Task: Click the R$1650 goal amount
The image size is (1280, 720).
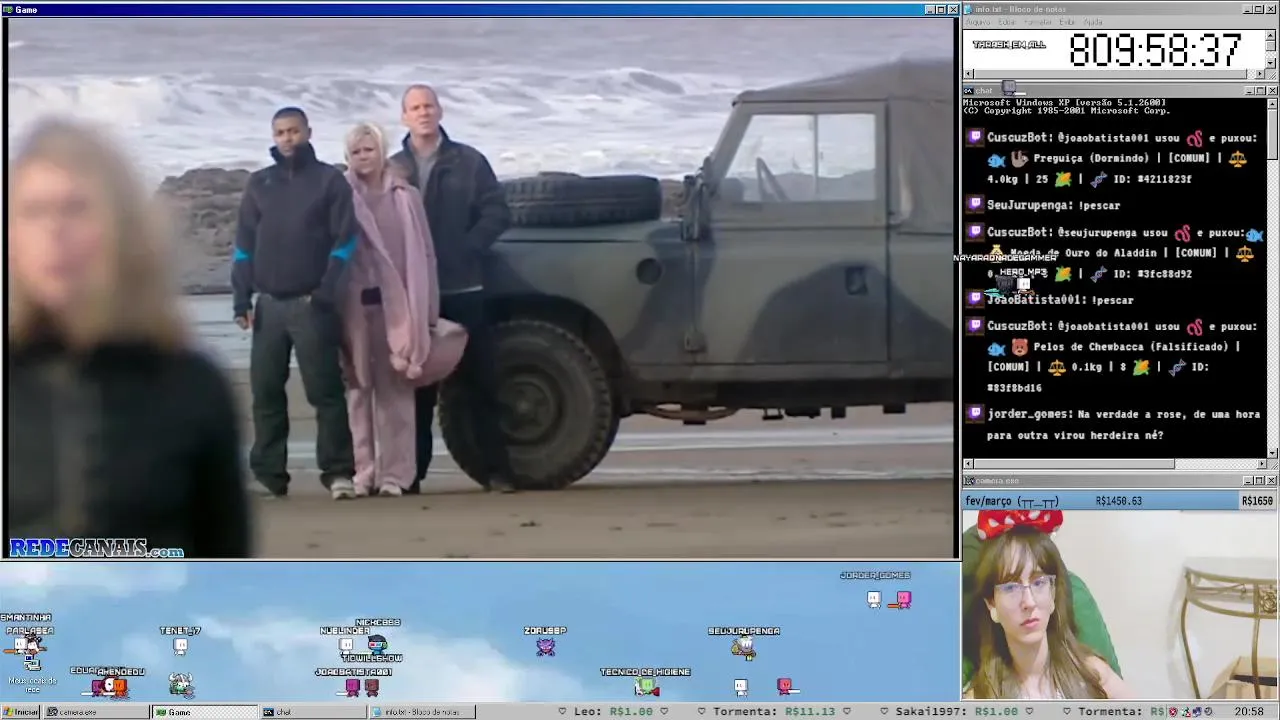Action: [1258, 501]
